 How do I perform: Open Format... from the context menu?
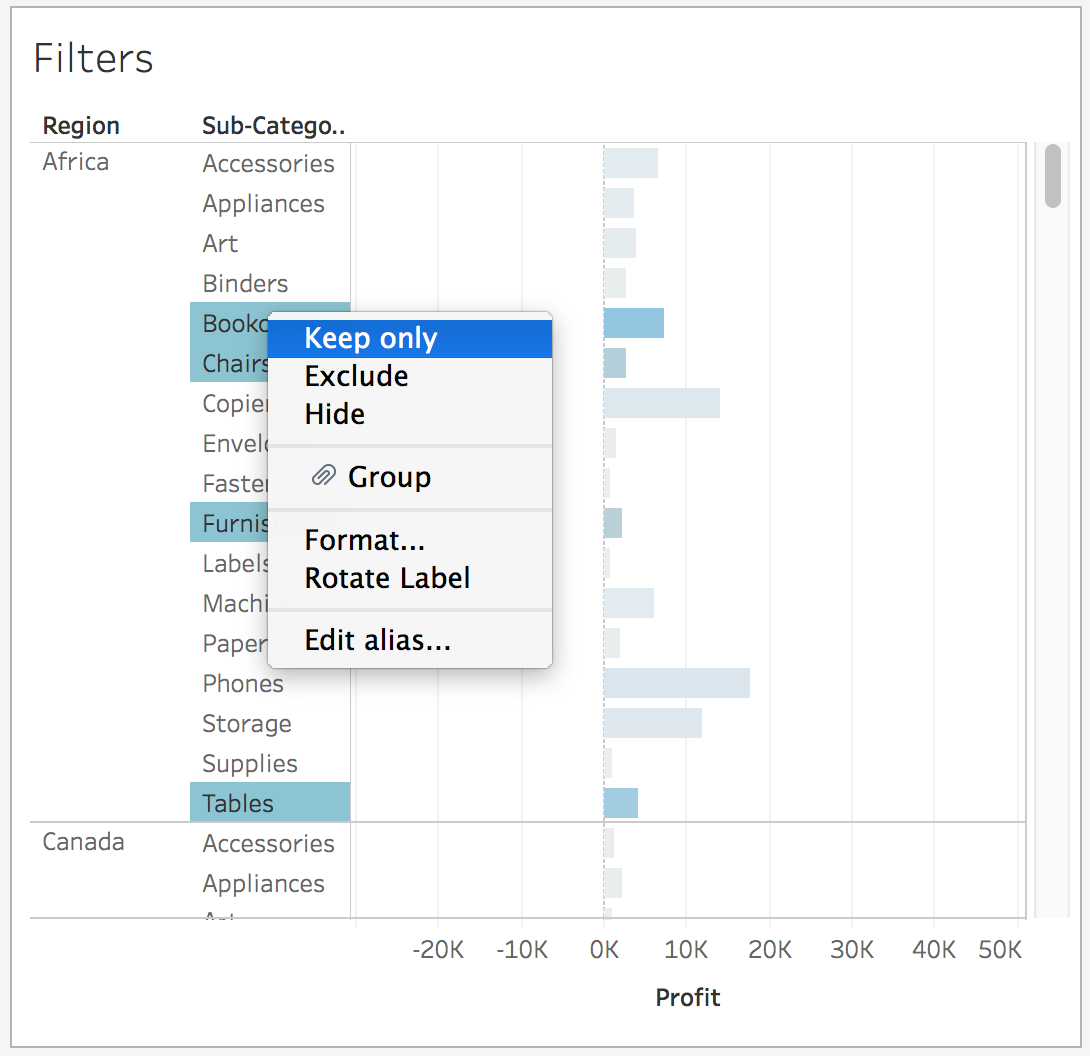[364, 541]
